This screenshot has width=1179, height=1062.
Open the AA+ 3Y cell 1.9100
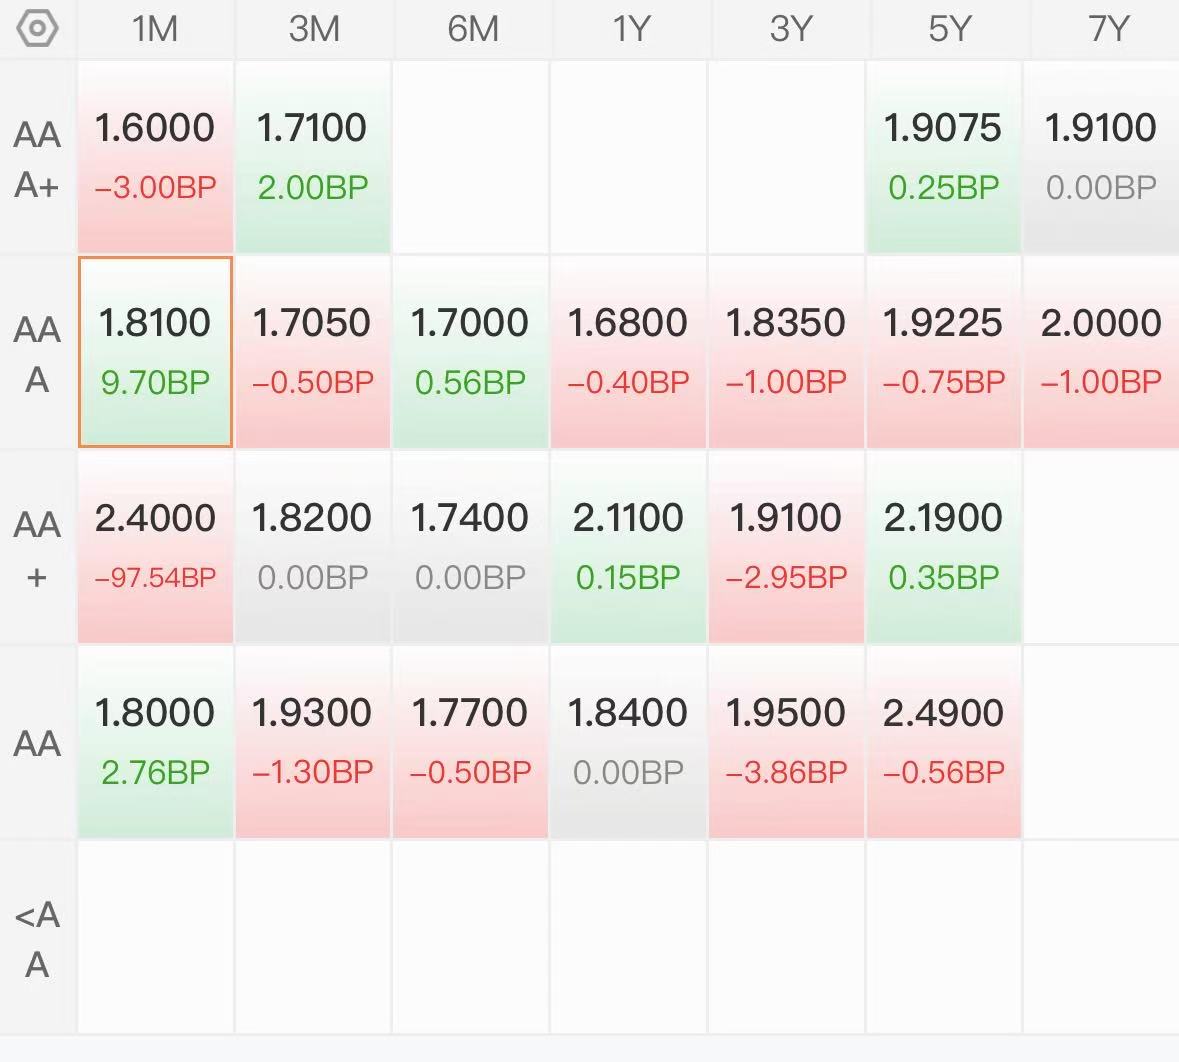[x=786, y=547]
